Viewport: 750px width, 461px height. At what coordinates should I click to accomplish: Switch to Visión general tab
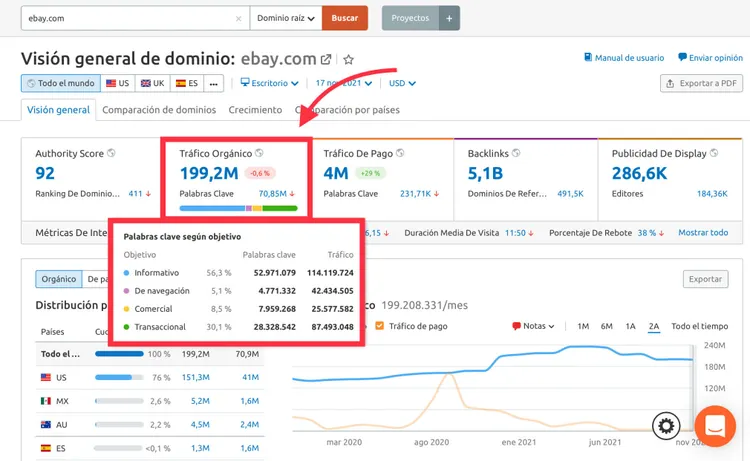click(x=58, y=110)
